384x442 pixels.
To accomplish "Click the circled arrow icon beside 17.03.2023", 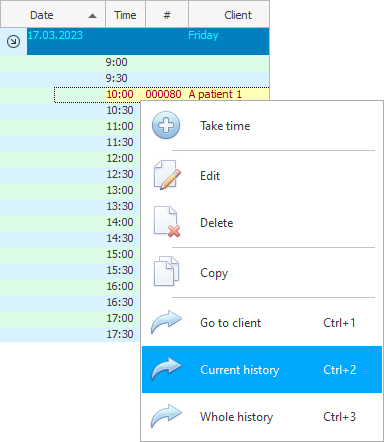I will click(13, 41).
